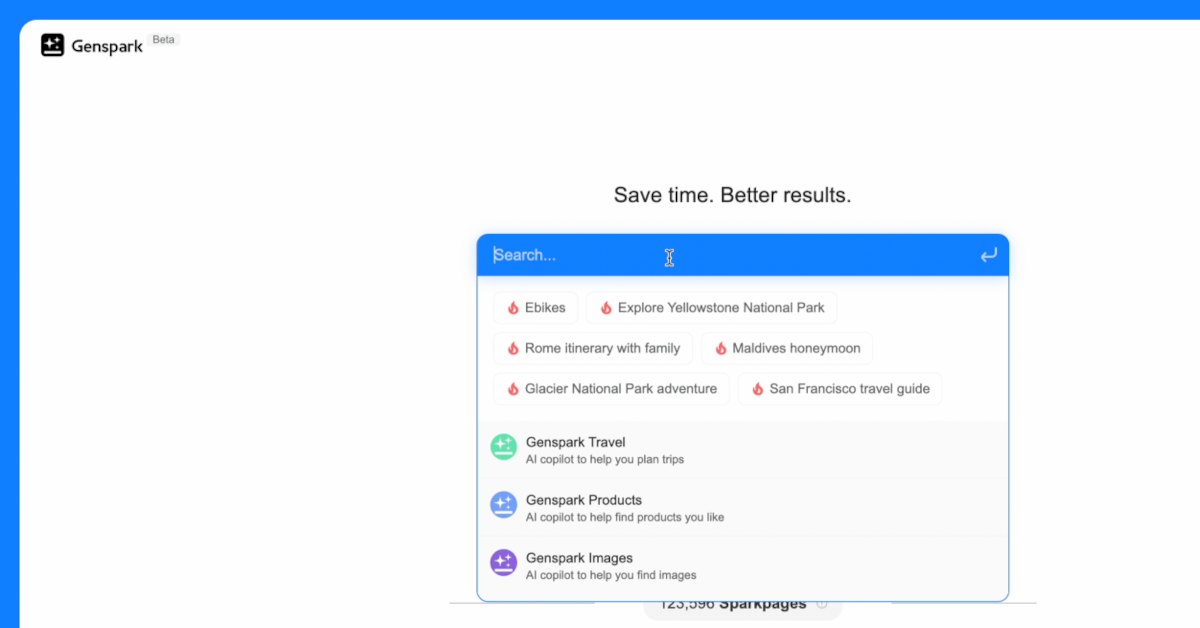Click 'AI copilot to help you find images'
Viewport: 1200px width, 628px height.
pyautogui.click(x=611, y=575)
